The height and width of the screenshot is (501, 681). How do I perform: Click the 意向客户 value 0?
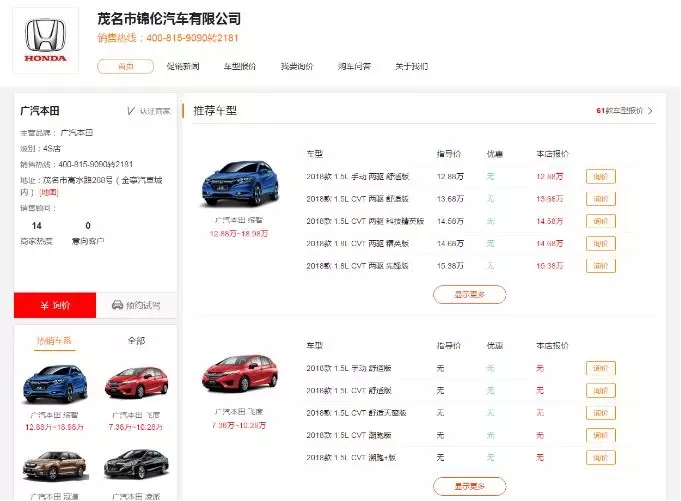pos(88,226)
